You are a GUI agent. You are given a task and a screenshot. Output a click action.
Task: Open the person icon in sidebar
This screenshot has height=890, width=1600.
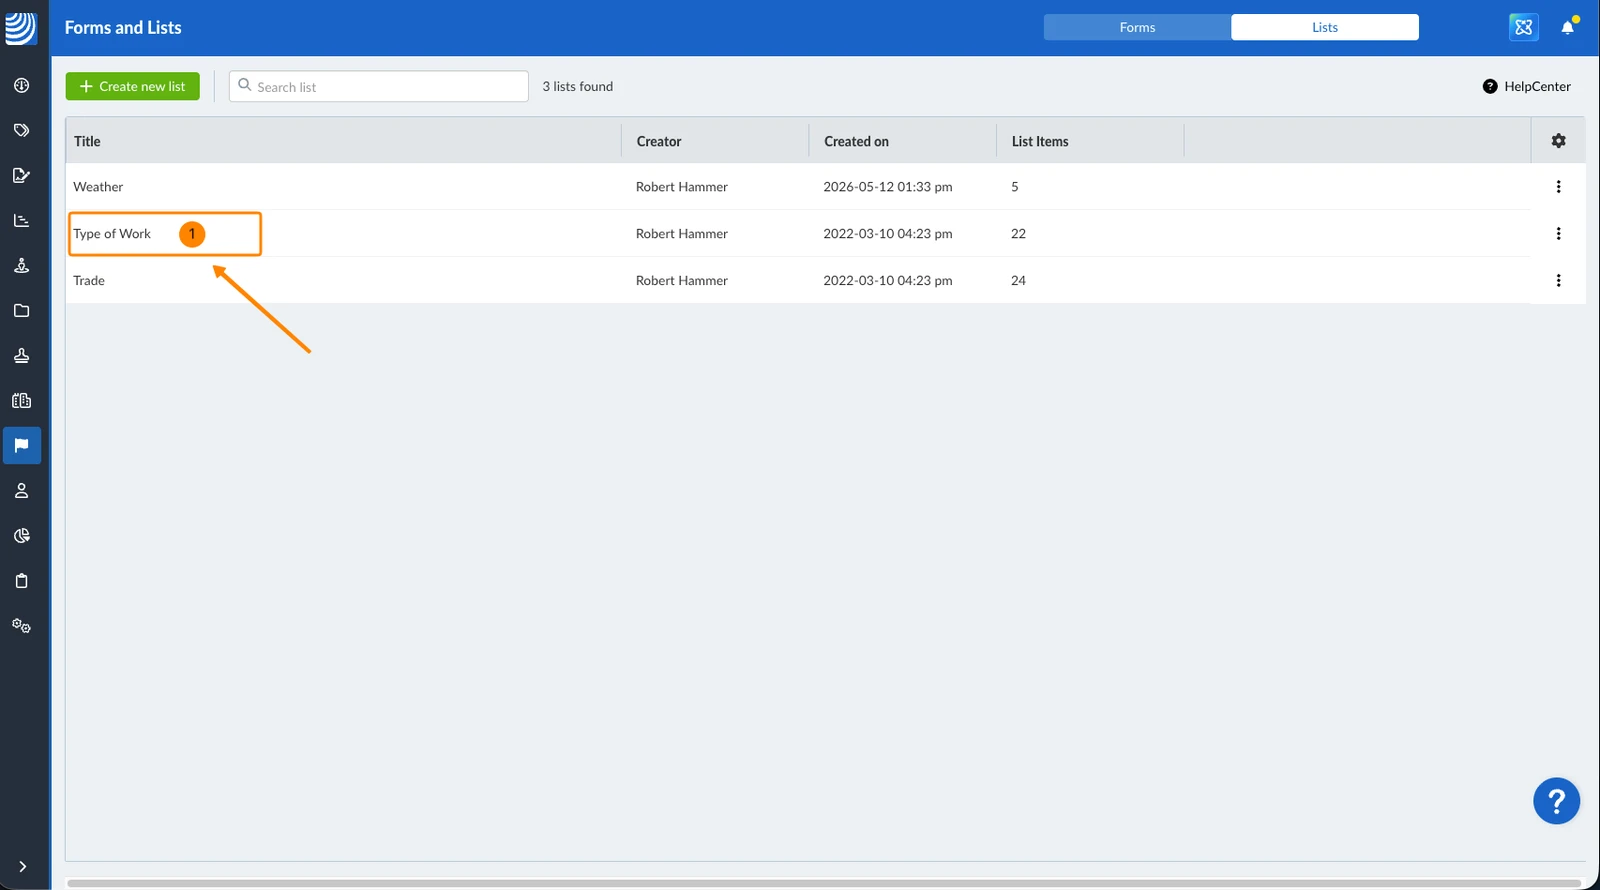tap(21, 491)
